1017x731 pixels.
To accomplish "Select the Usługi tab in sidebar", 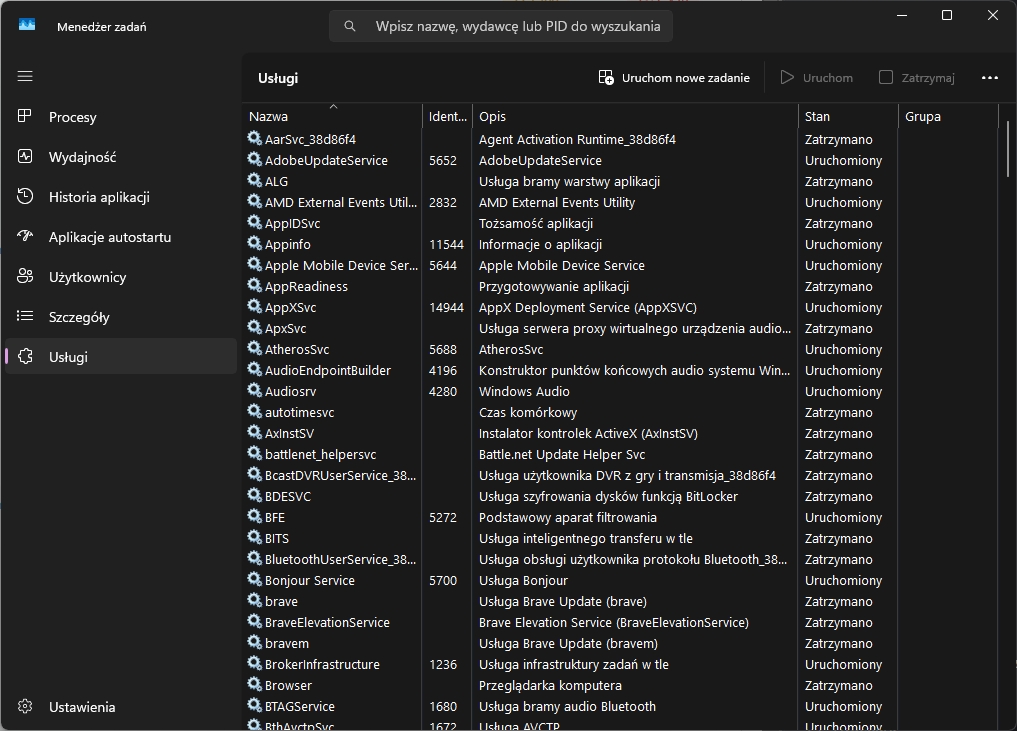I will pos(68,357).
